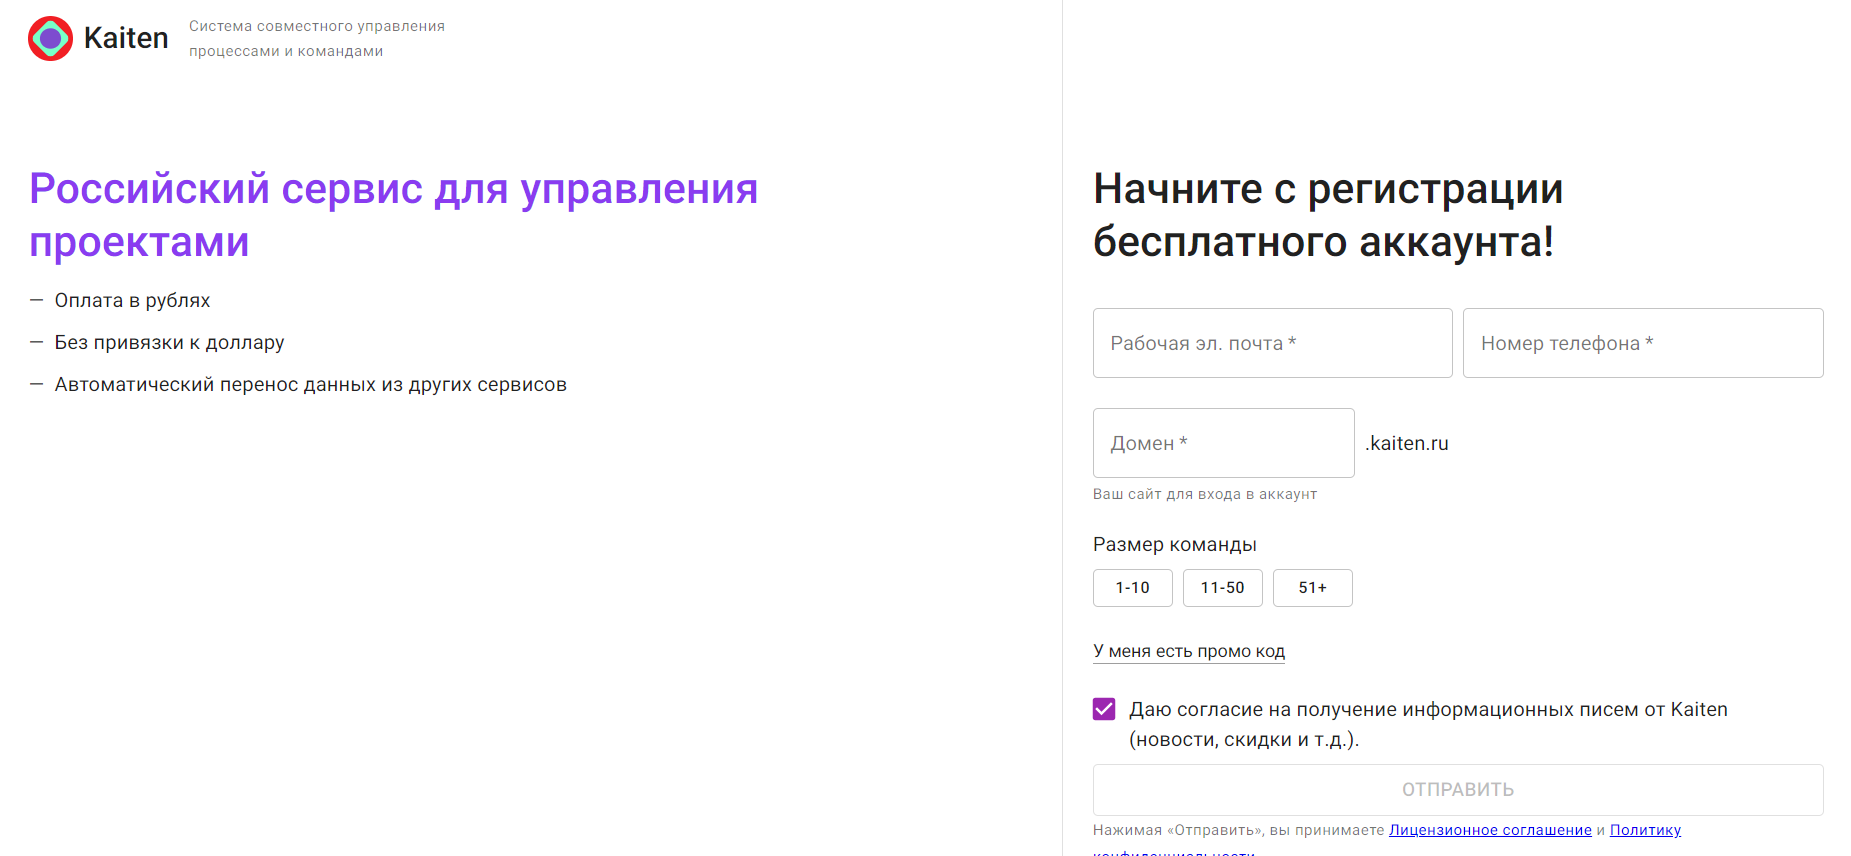This screenshot has width=1851, height=856.
Task: Focus the Домен input field
Action: (1223, 443)
